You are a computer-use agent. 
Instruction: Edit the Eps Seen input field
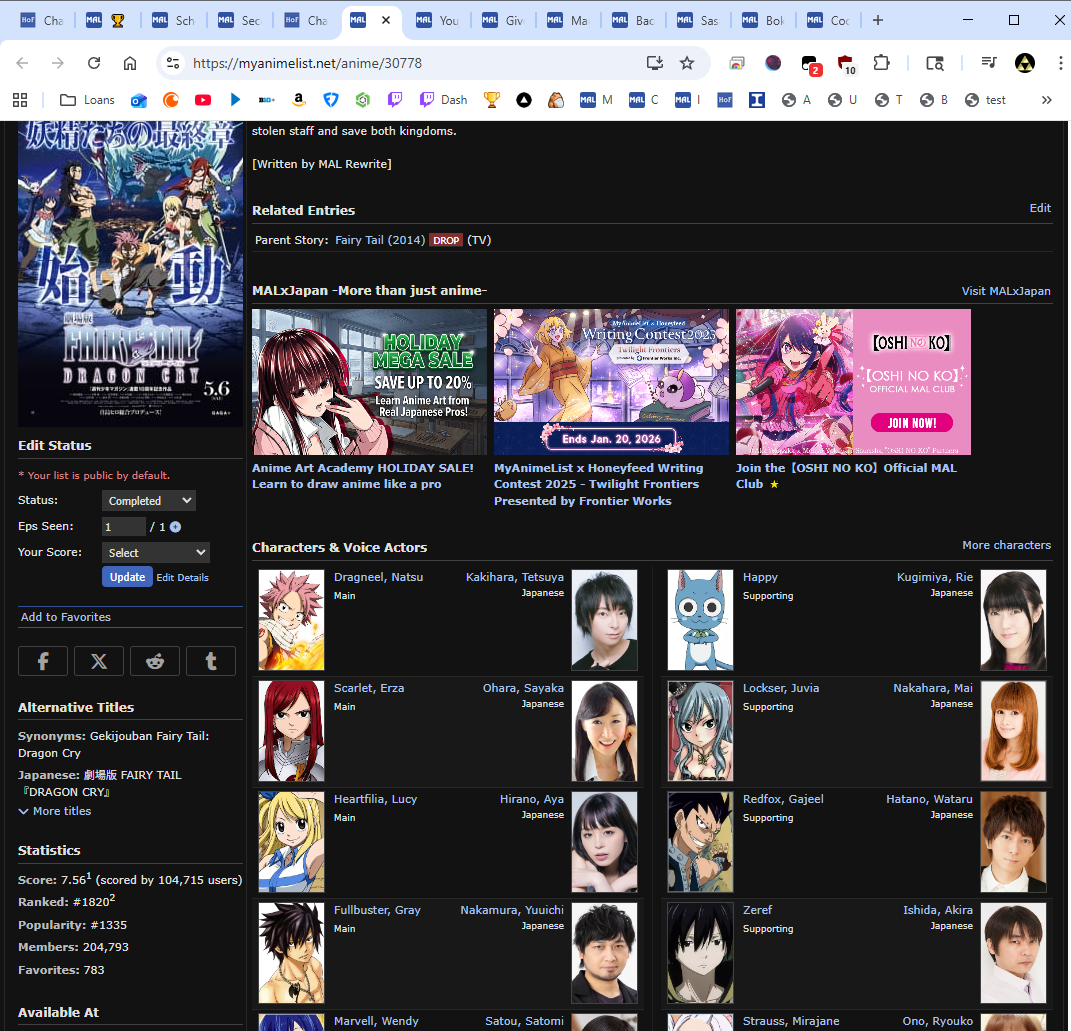[x=124, y=527]
